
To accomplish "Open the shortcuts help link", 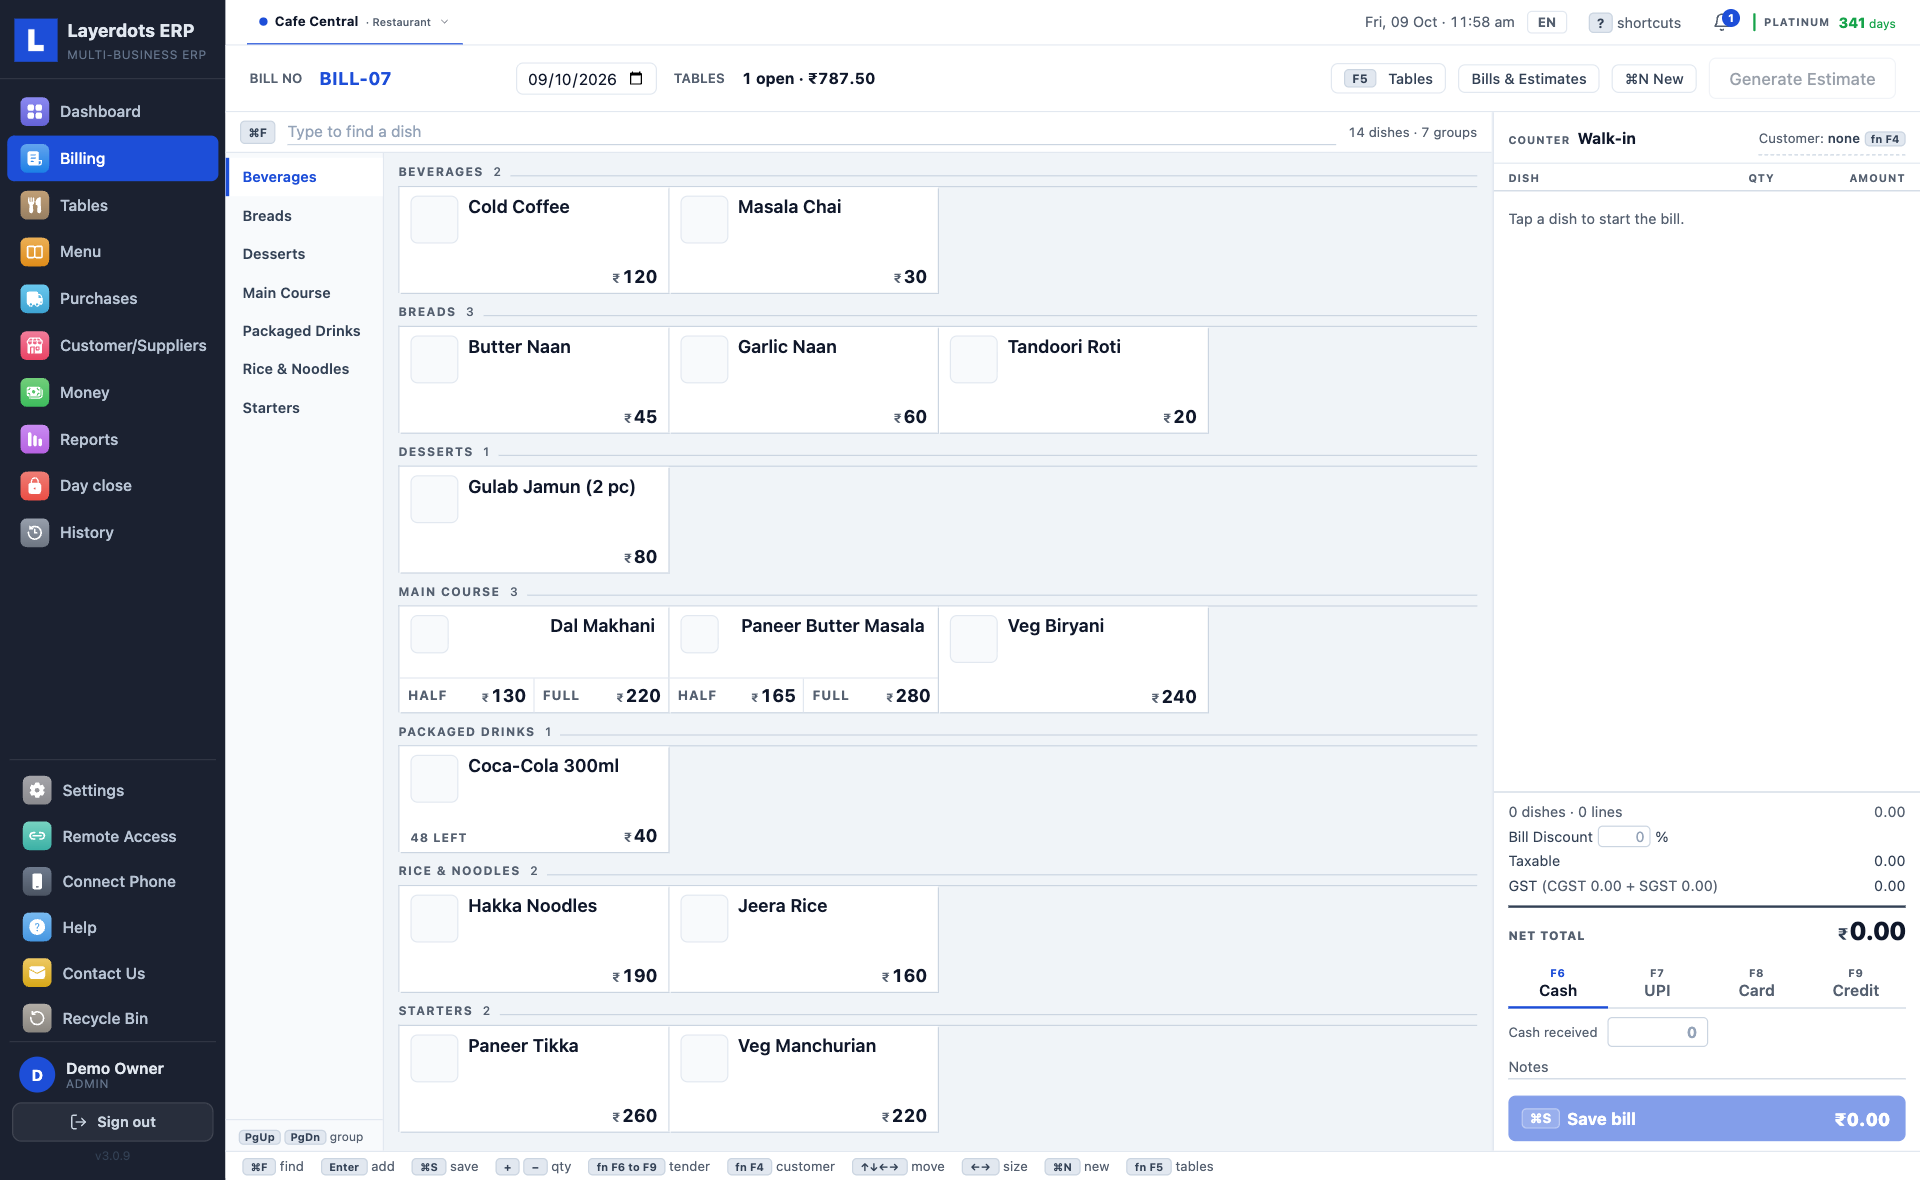I will click(x=1635, y=23).
